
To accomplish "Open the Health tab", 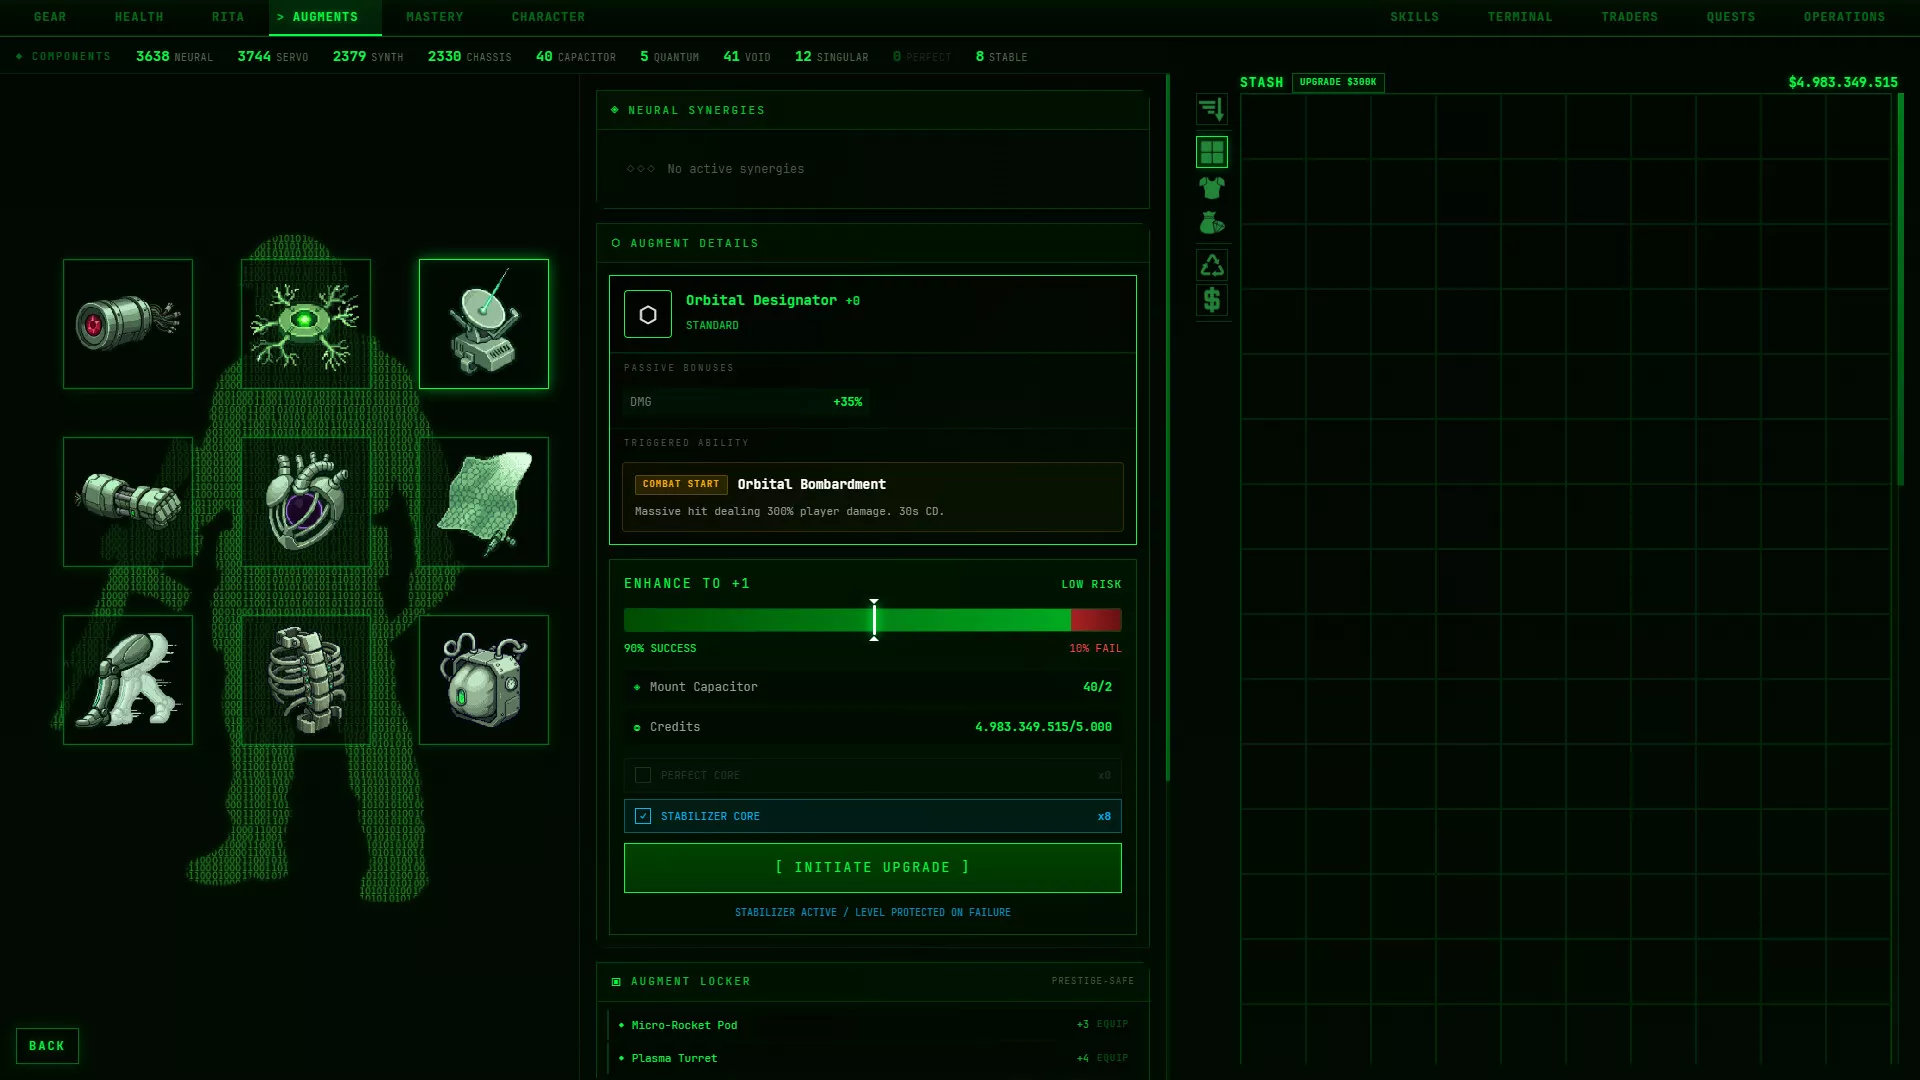I will click(139, 17).
